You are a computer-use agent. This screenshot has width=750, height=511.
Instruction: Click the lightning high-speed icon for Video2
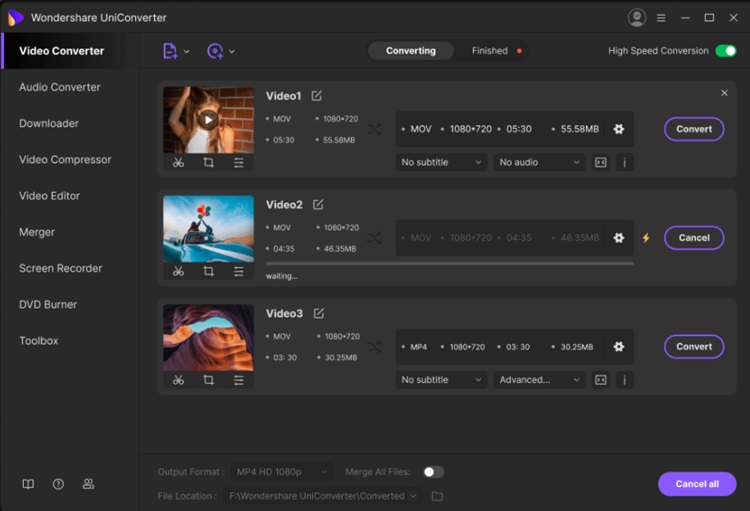pos(646,238)
